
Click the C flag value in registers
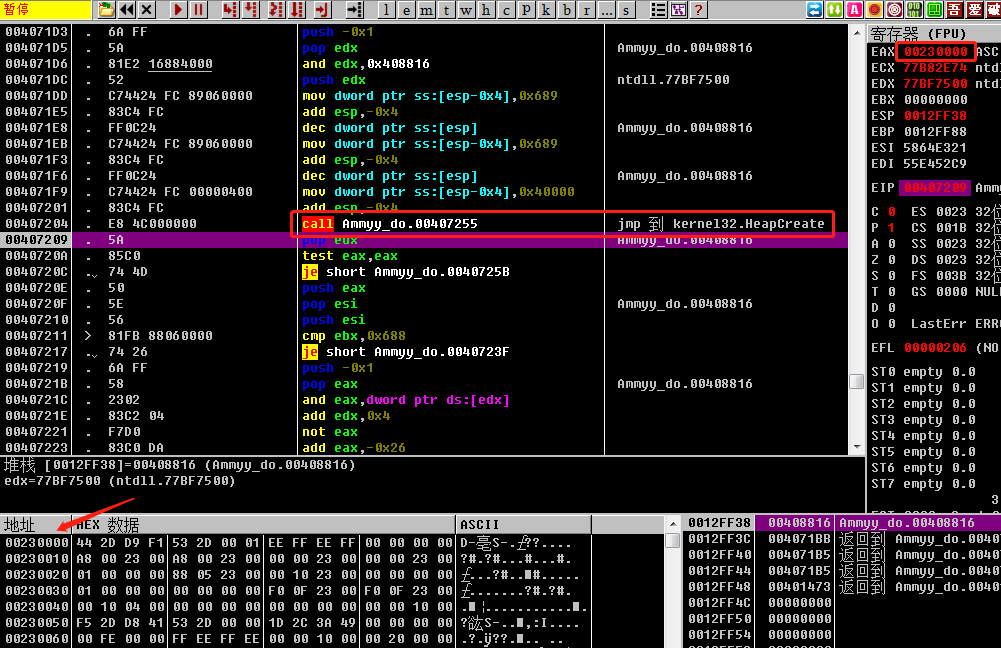[x=892, y=212]
